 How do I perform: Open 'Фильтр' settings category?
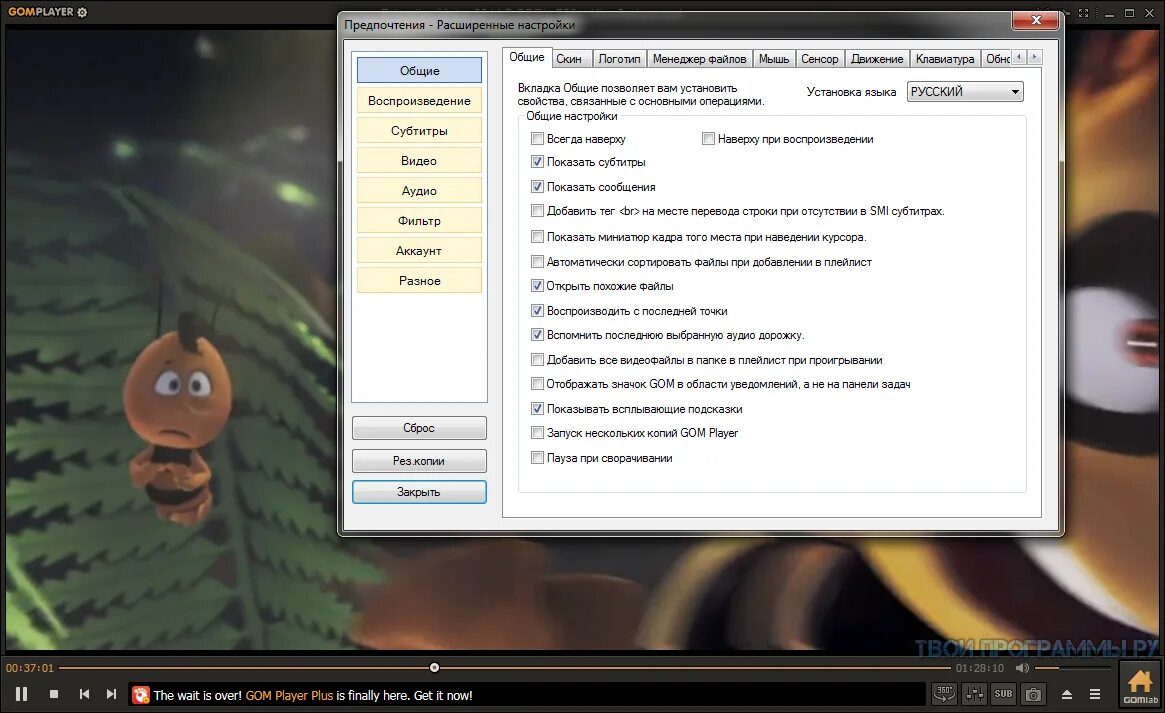pyautogui.click(x=419, y=221)
